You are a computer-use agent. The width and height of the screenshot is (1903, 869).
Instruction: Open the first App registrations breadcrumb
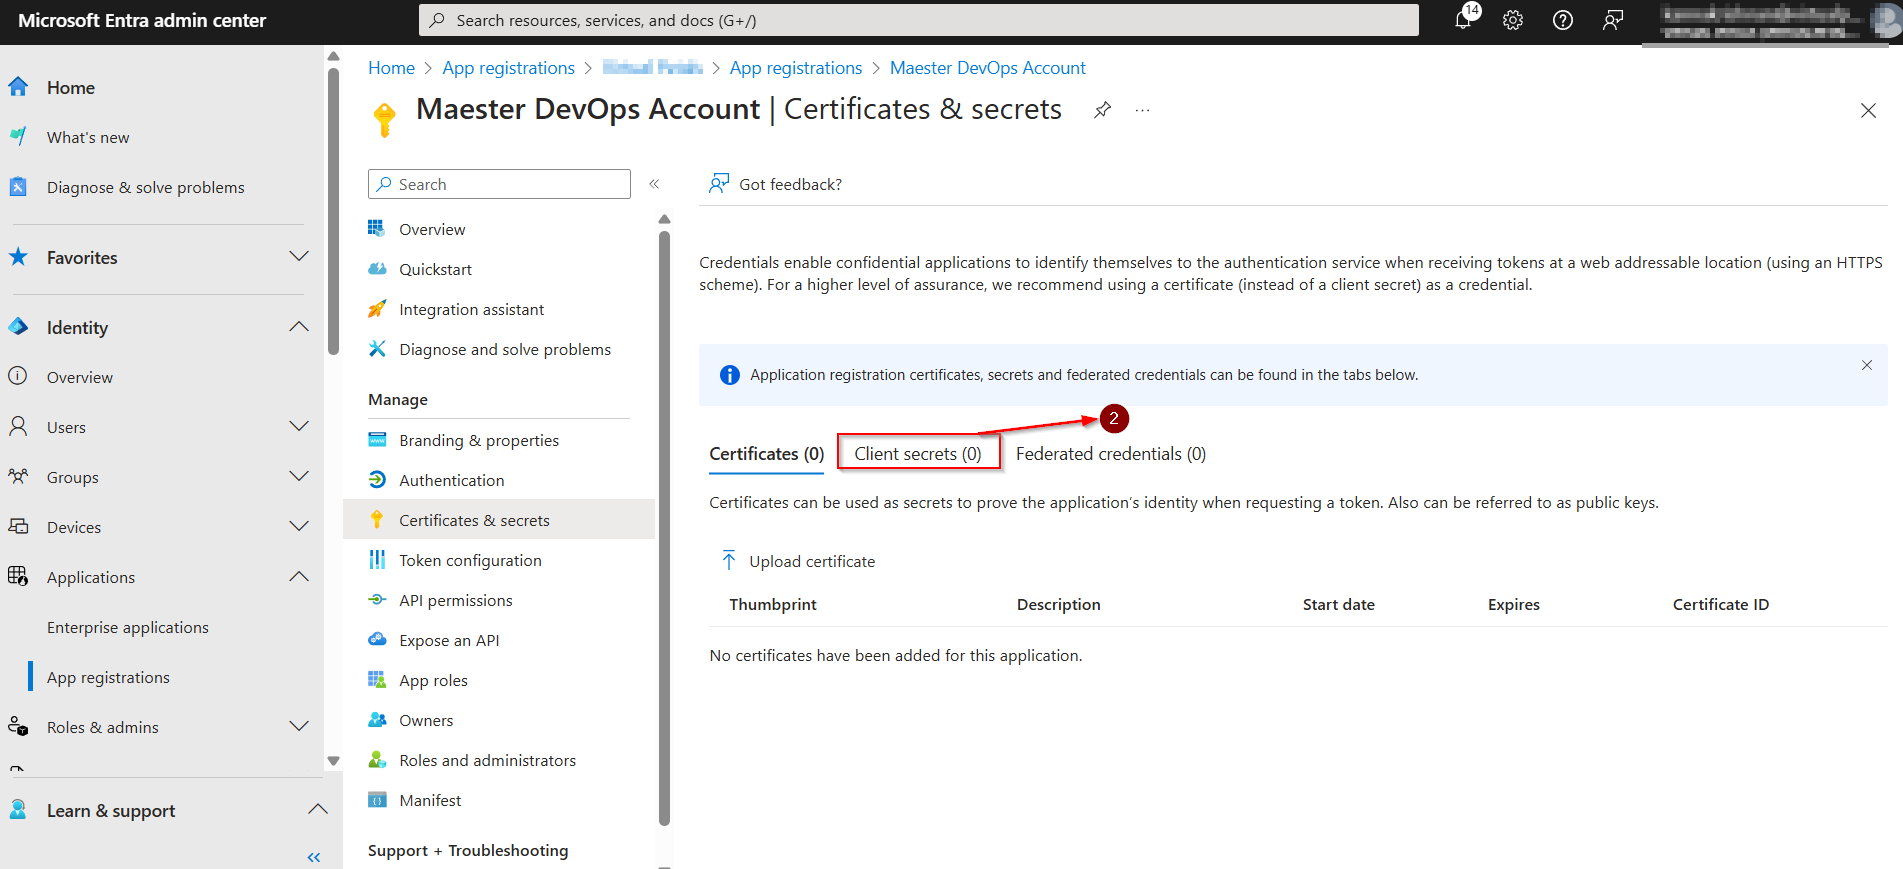click(x=509, y=68)
